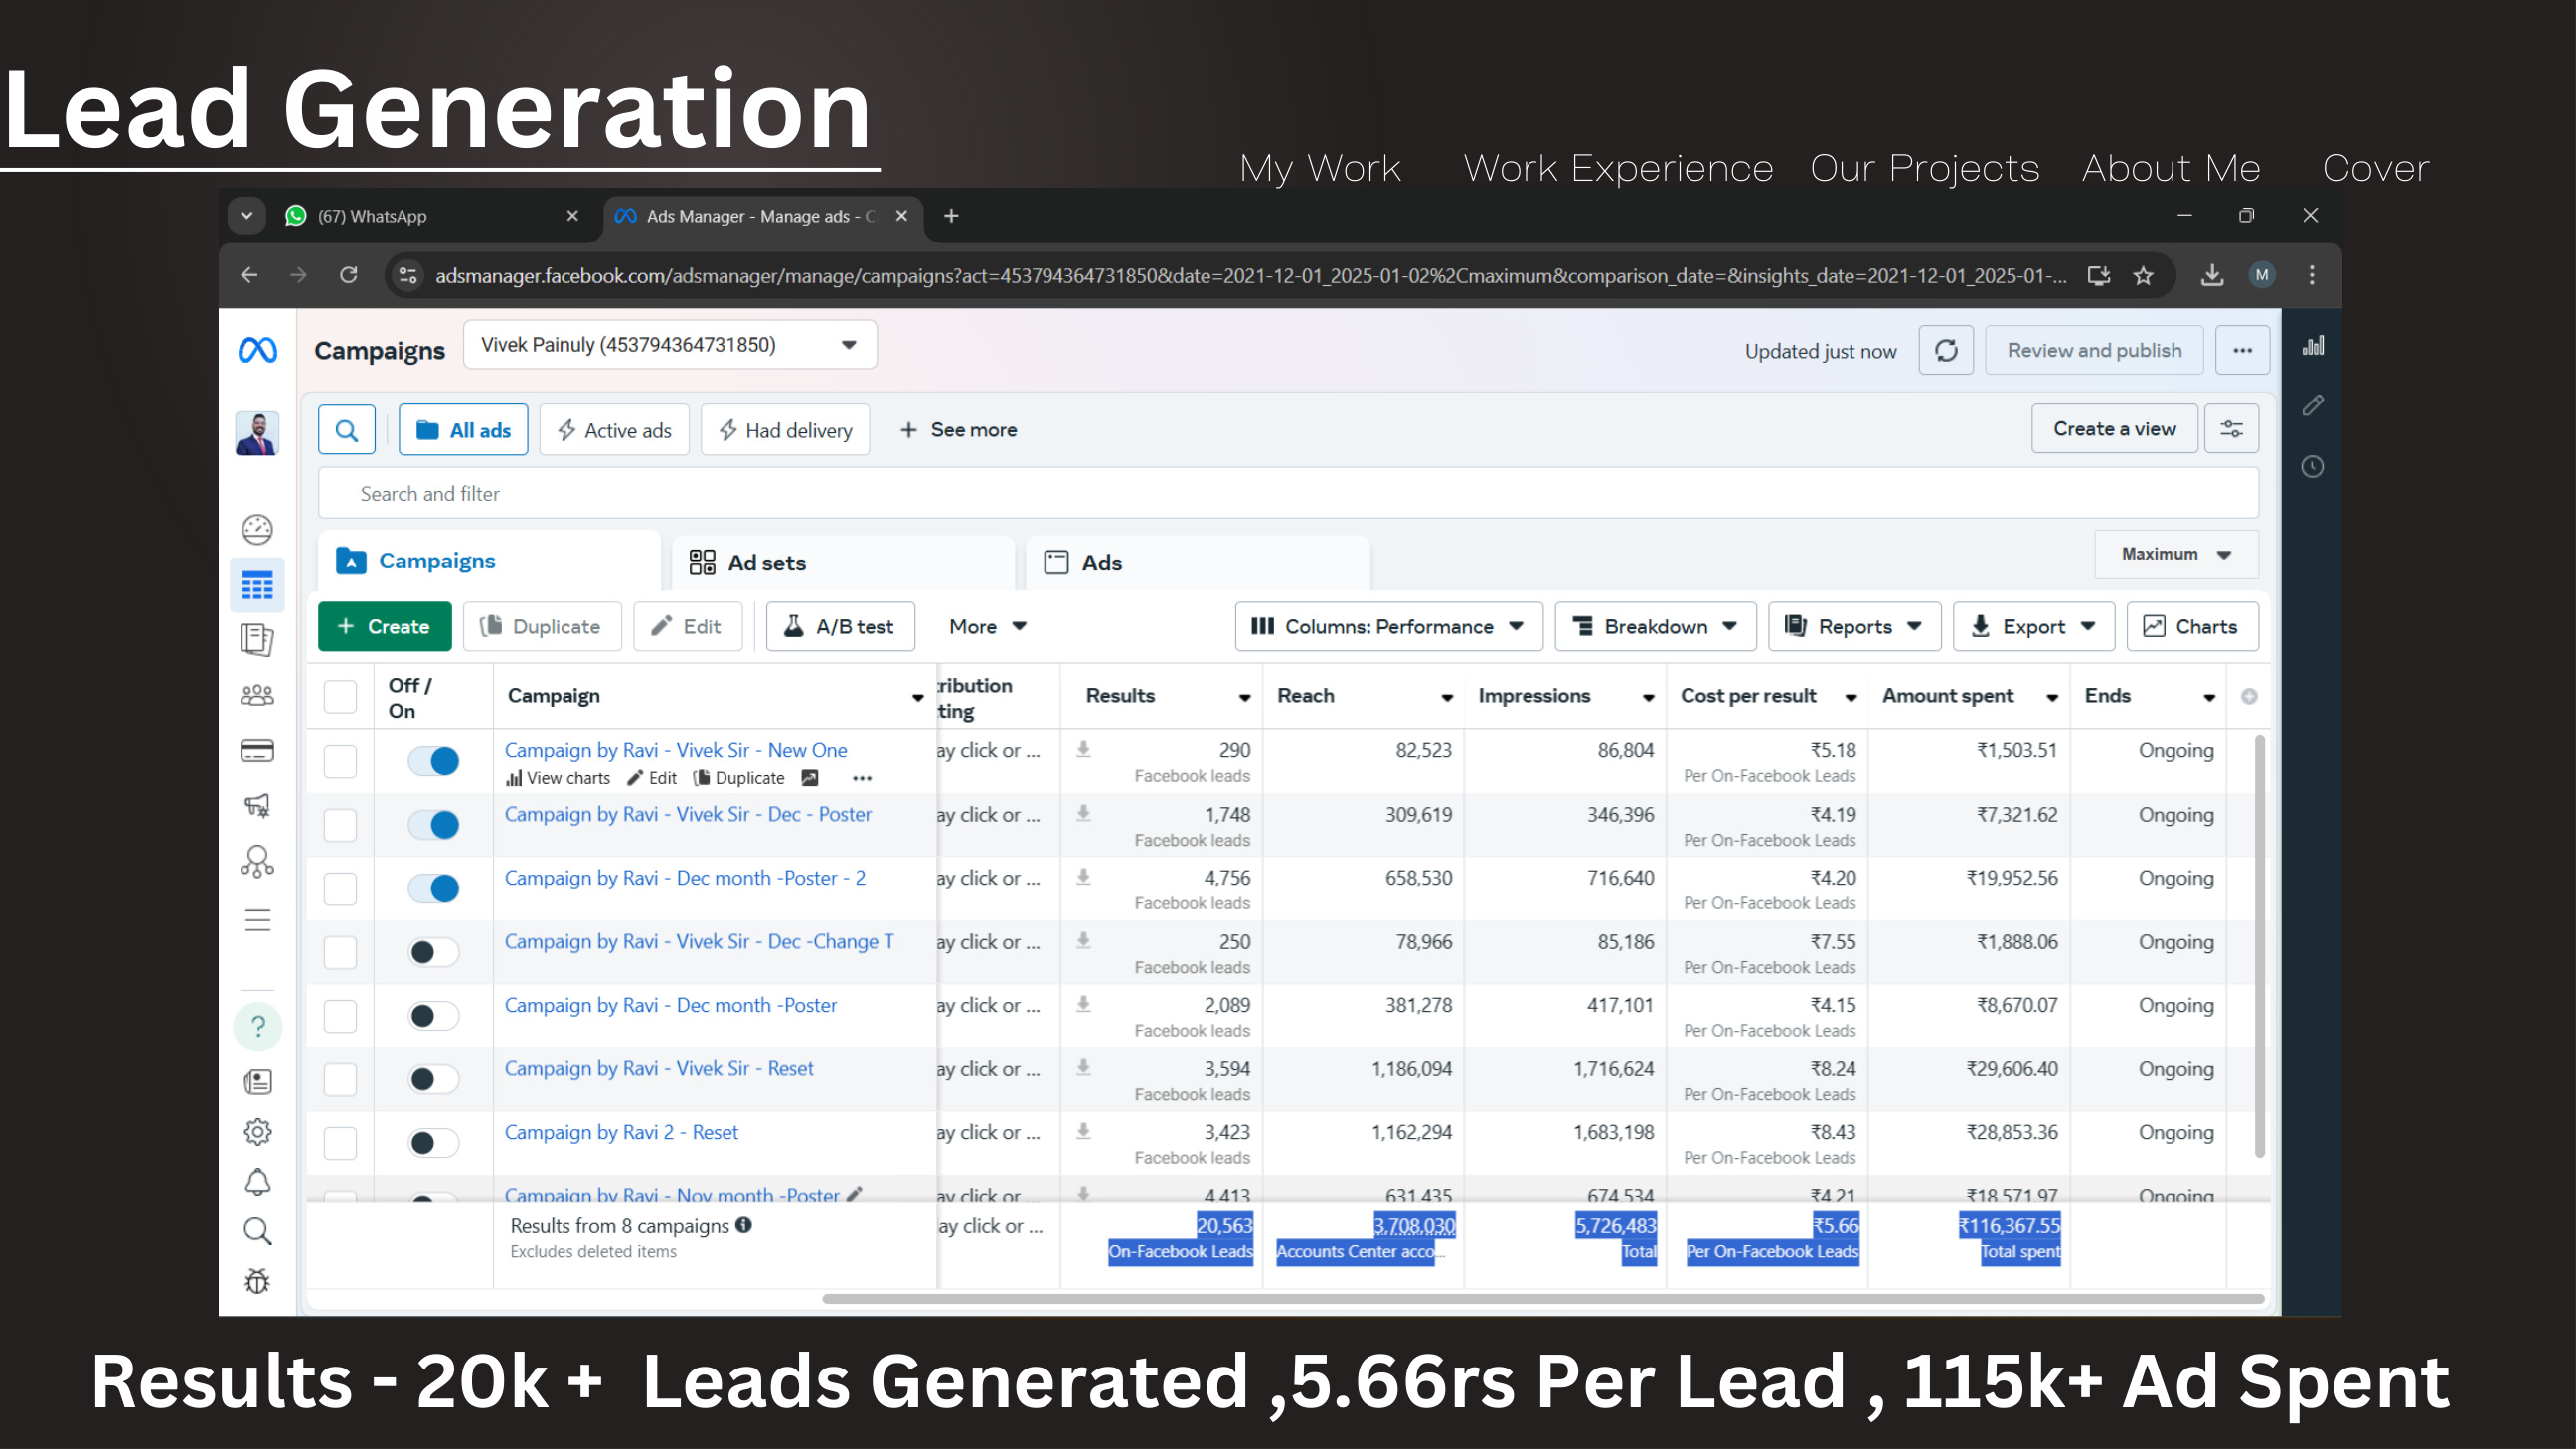
Task: Open the Audiences people icon in sidebar
Action: [257, 695]
